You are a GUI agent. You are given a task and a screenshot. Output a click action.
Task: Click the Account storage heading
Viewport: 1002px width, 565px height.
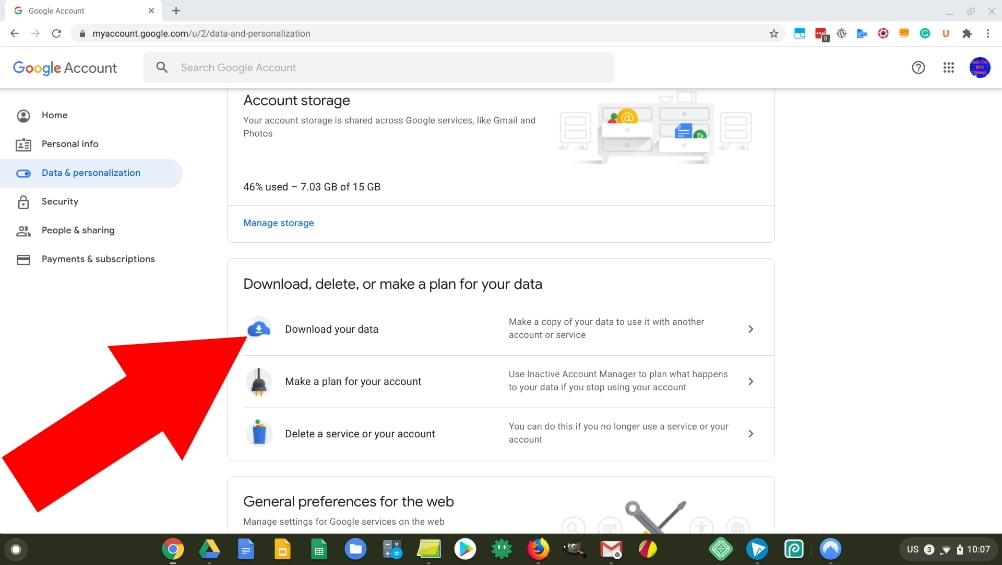pos(297,100)
